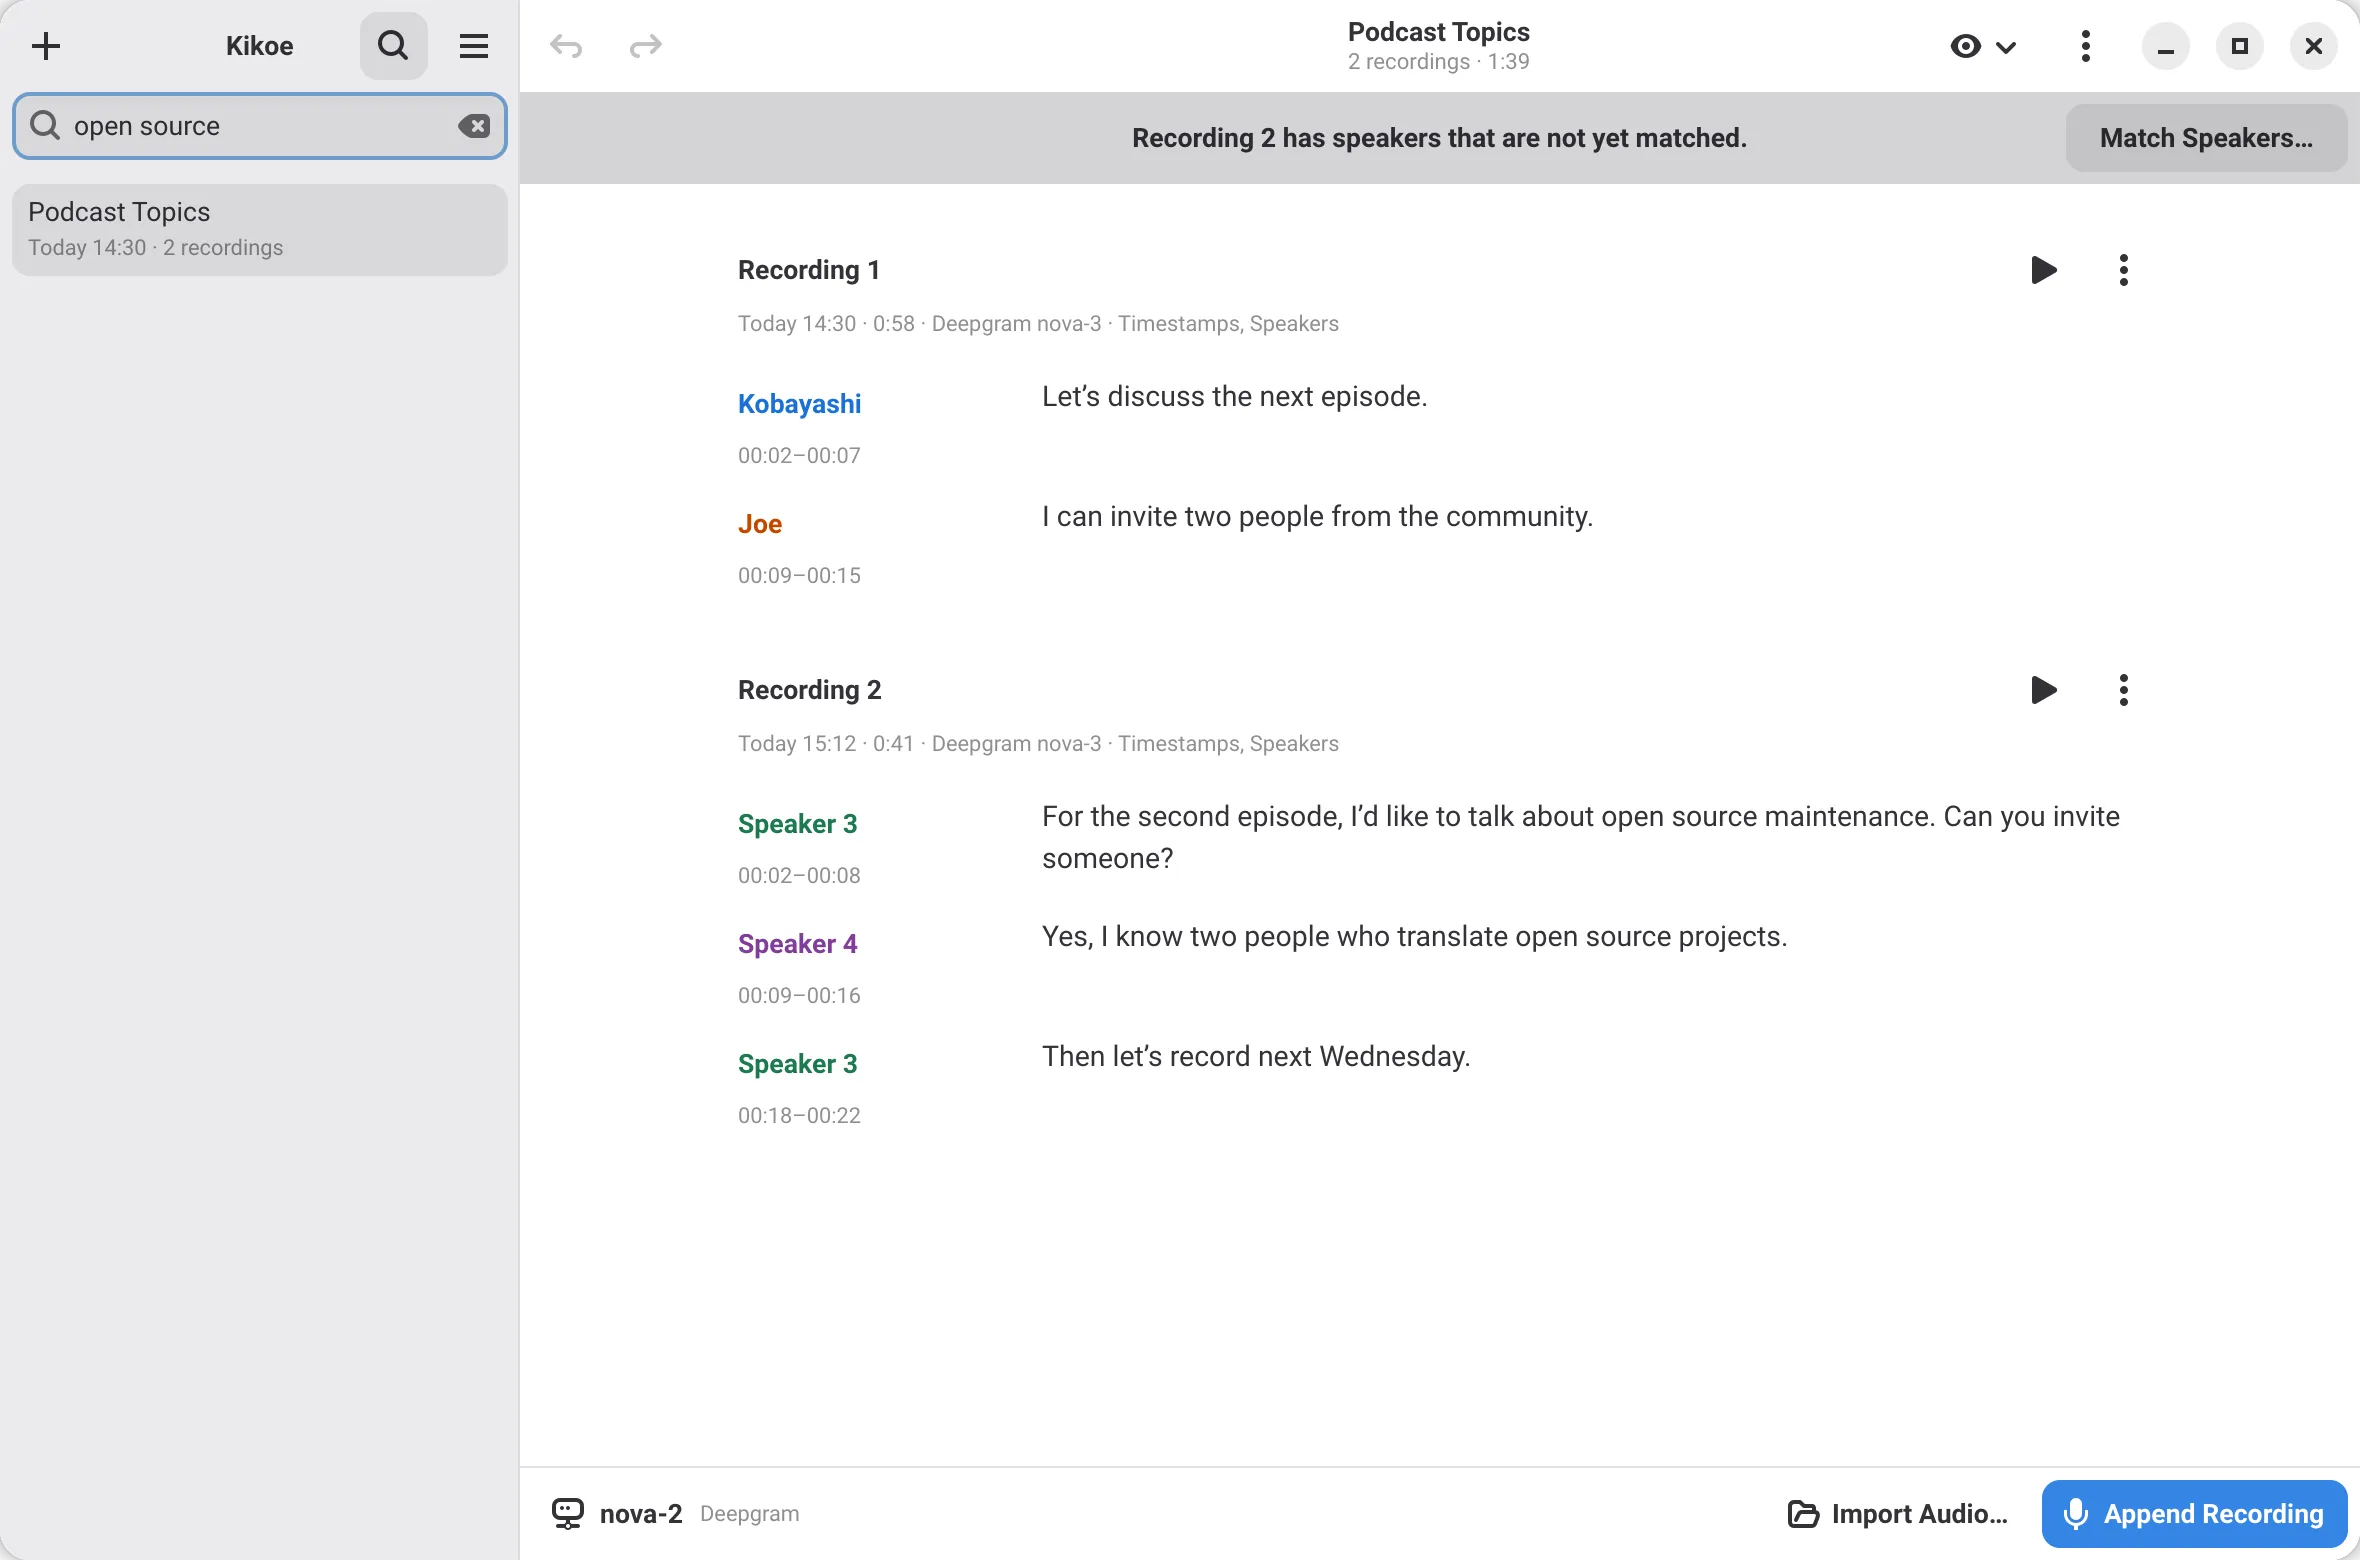Click 'Then let's record next Wednesday.' text

click(1256, 1057)
